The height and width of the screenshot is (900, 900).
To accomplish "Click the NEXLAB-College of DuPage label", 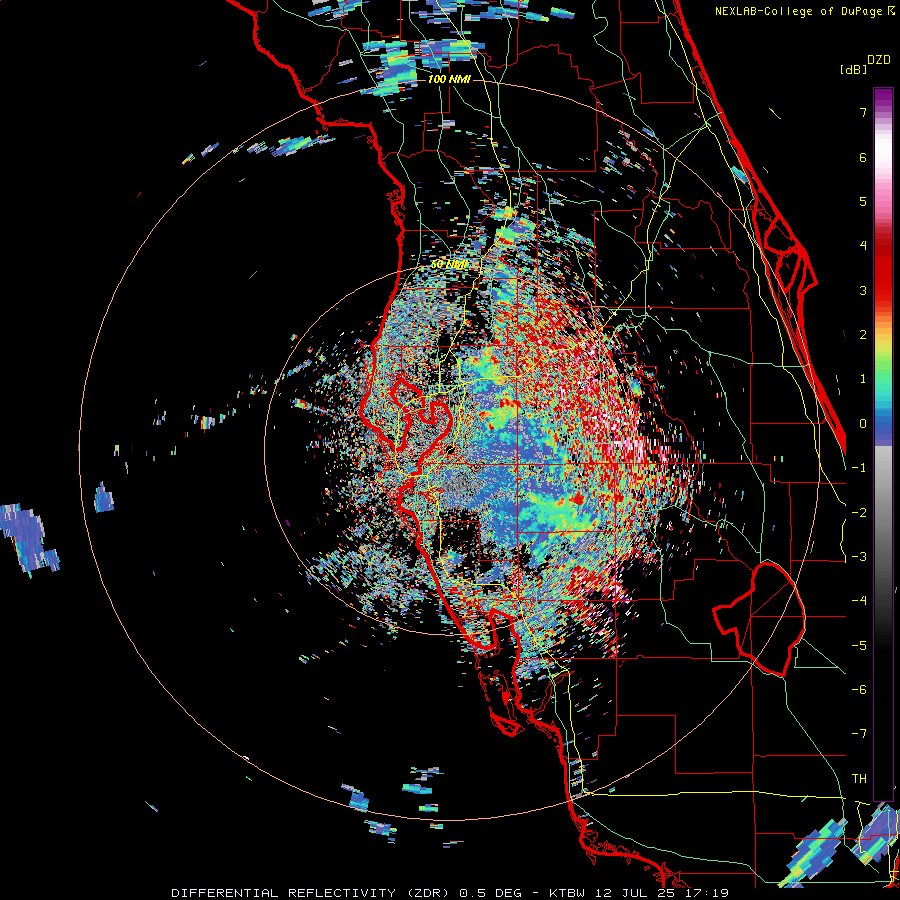I will click(805, 11).
